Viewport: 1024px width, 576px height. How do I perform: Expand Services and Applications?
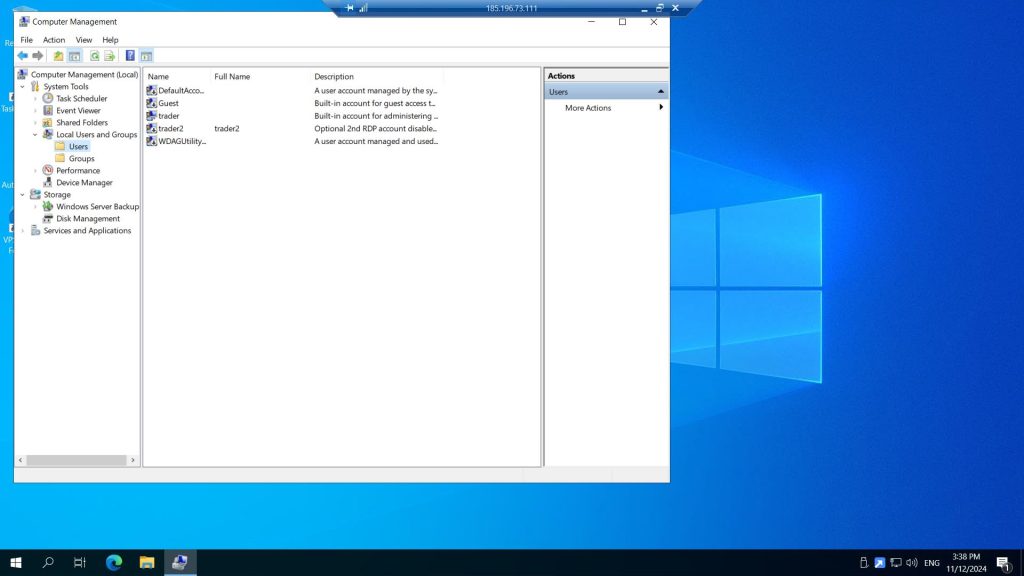[23, 231]
